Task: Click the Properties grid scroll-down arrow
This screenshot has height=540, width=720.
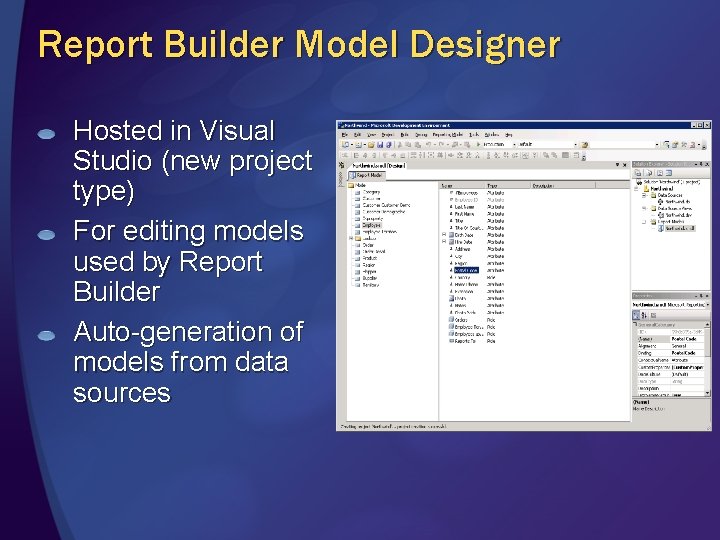Action: click(708, 393)
